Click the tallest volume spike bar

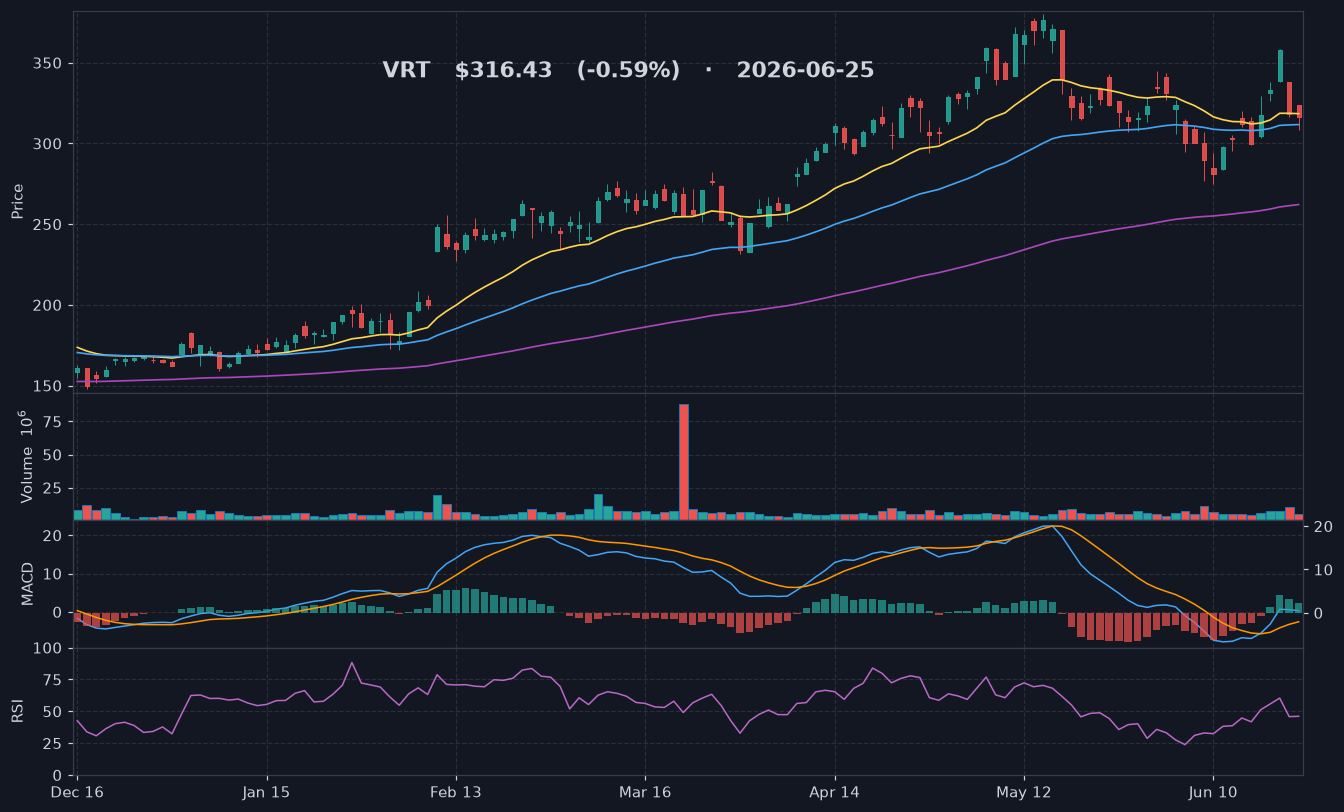684,461
